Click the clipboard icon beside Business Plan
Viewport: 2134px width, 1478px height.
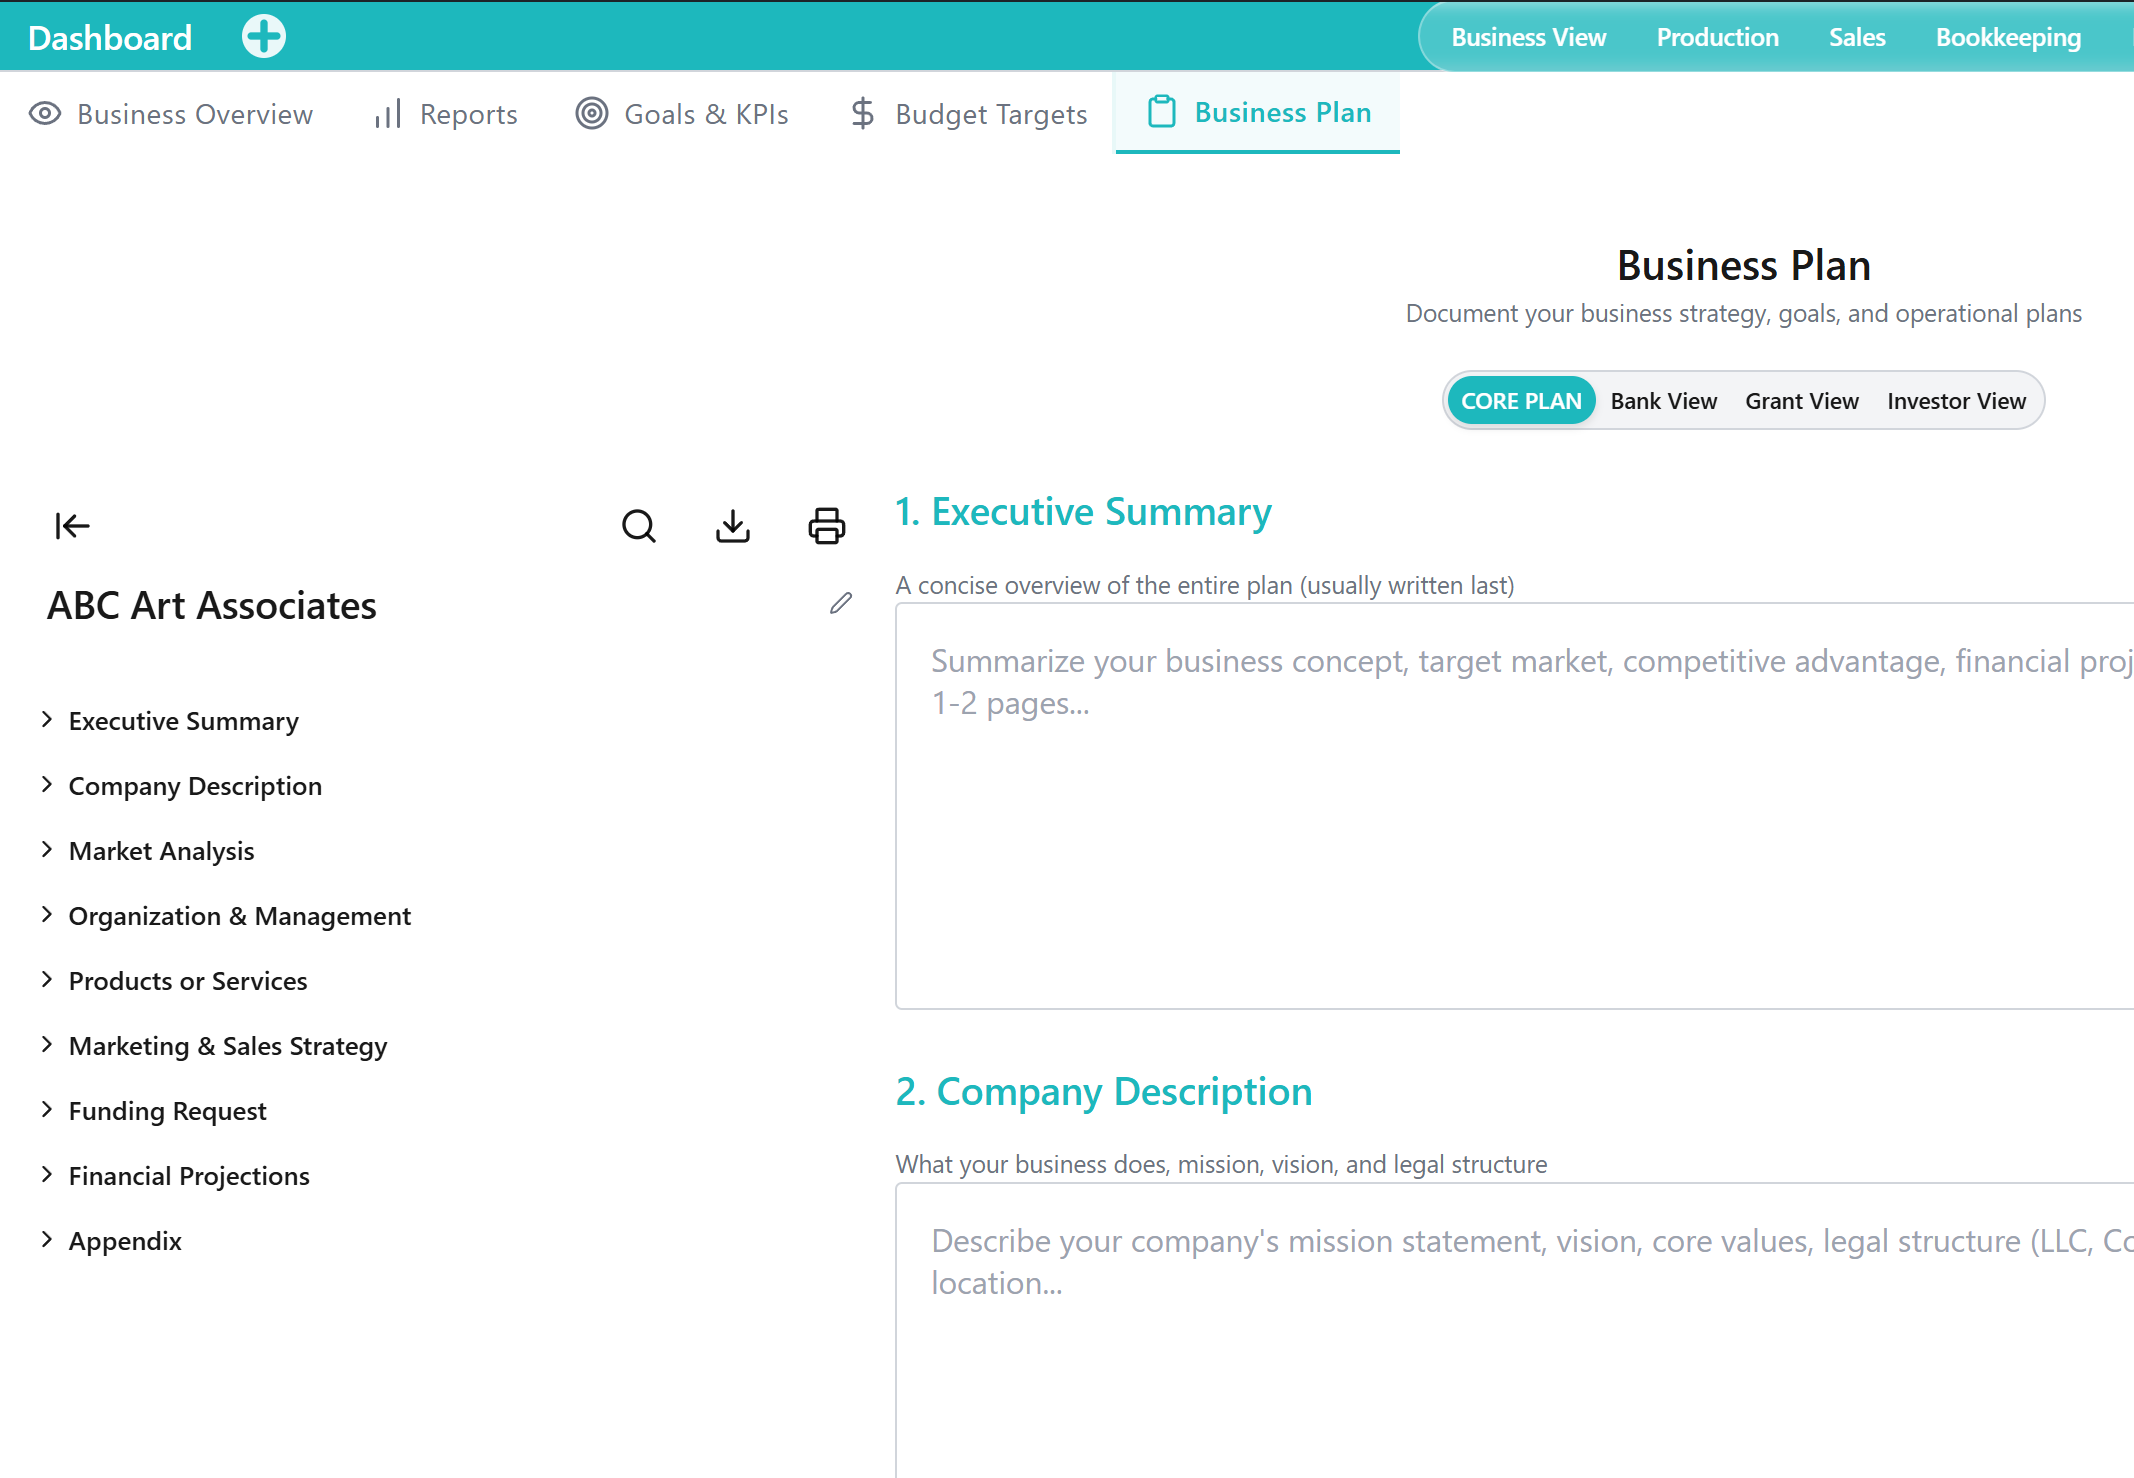pos(1162,111)
